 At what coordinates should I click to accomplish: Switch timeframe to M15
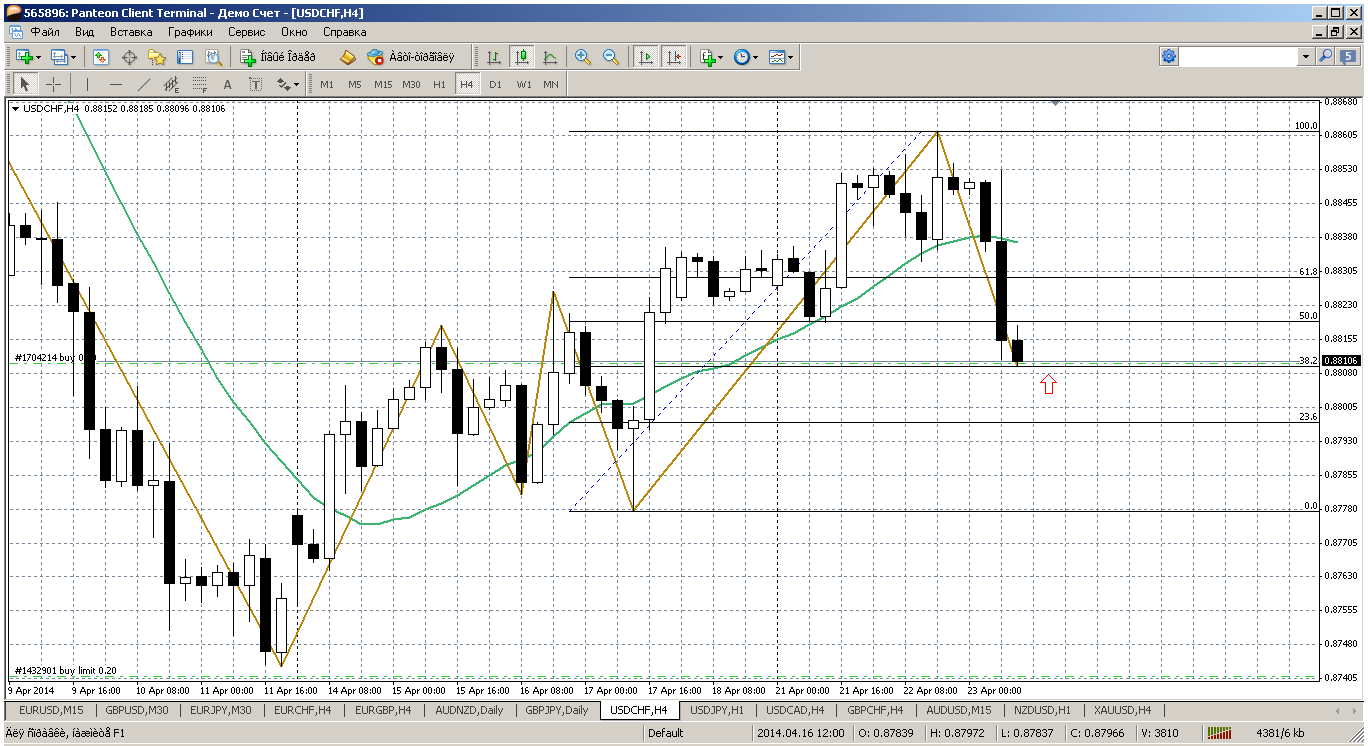coord(383,84)
